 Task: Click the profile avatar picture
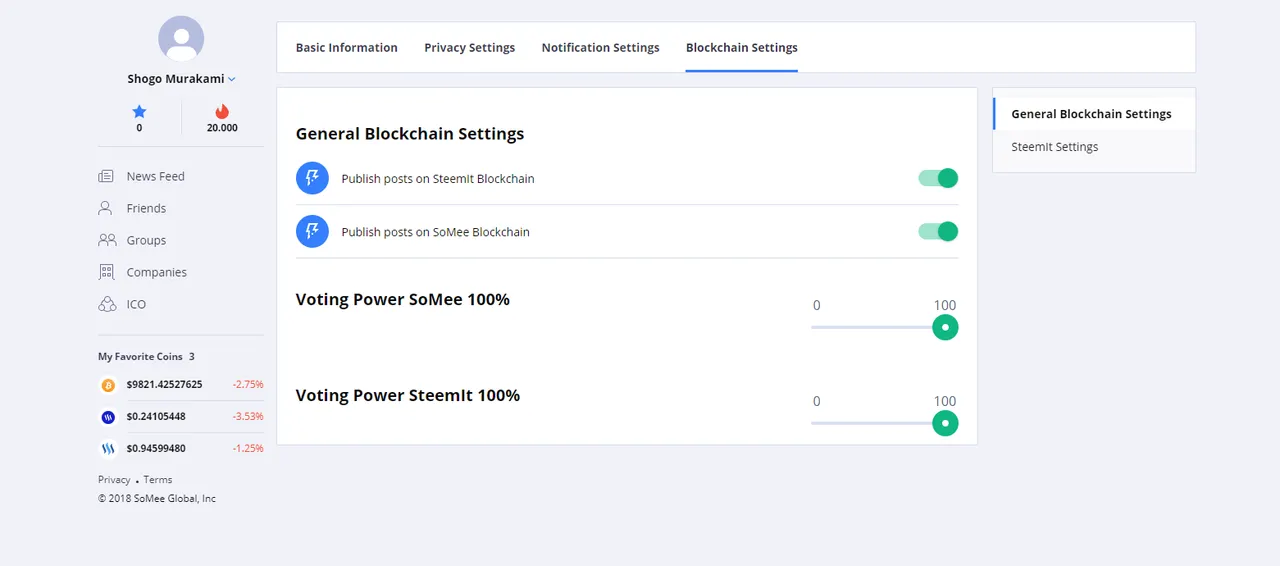coord(181,39)
